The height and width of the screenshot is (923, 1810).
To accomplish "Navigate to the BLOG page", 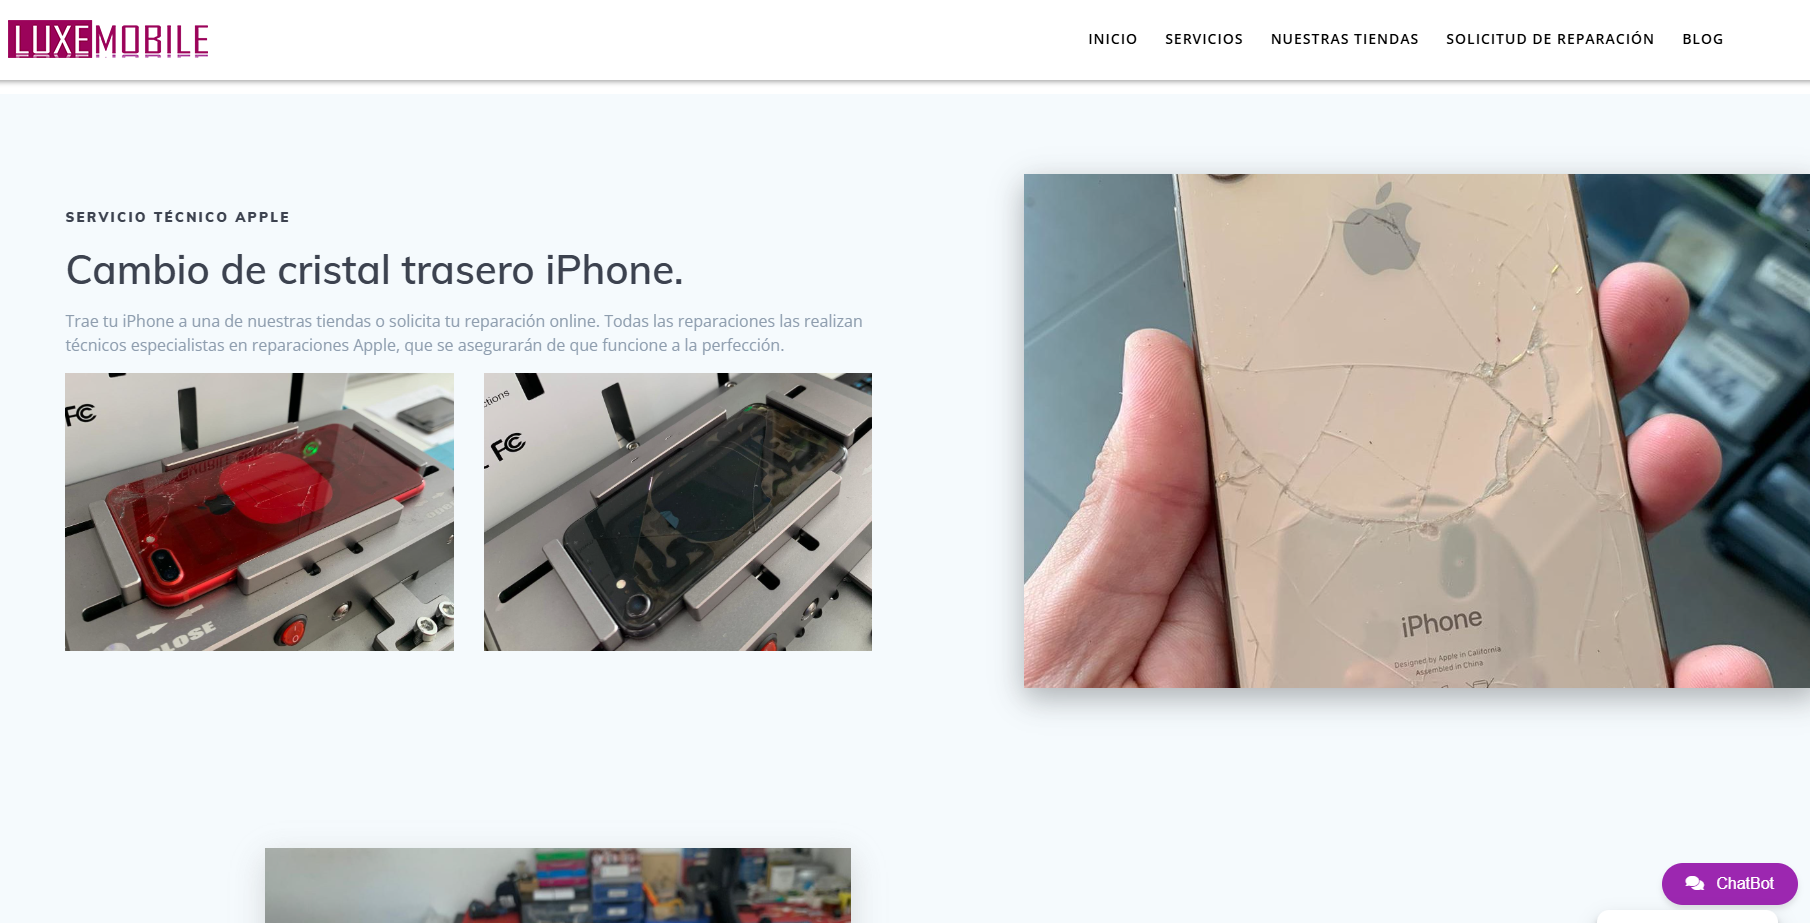I will coord(1702,39).
